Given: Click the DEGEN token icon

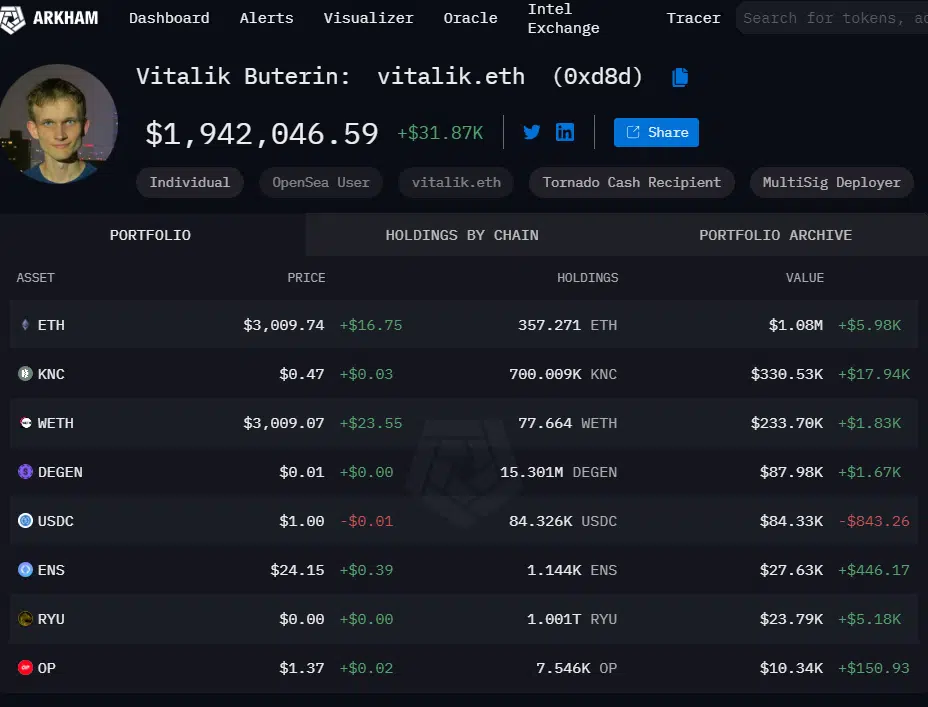Looking at the screenshot, I should (25, 472).
